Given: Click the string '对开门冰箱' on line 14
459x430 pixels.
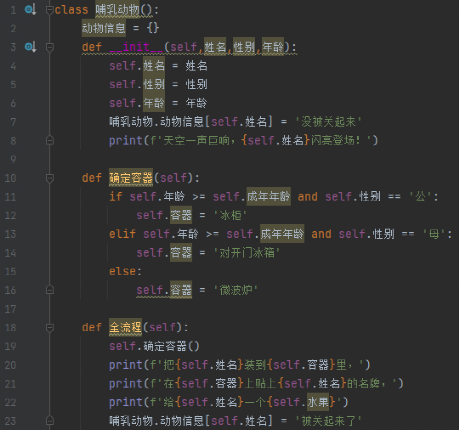Looking at the screenshot, I should [x=247, y=253].
